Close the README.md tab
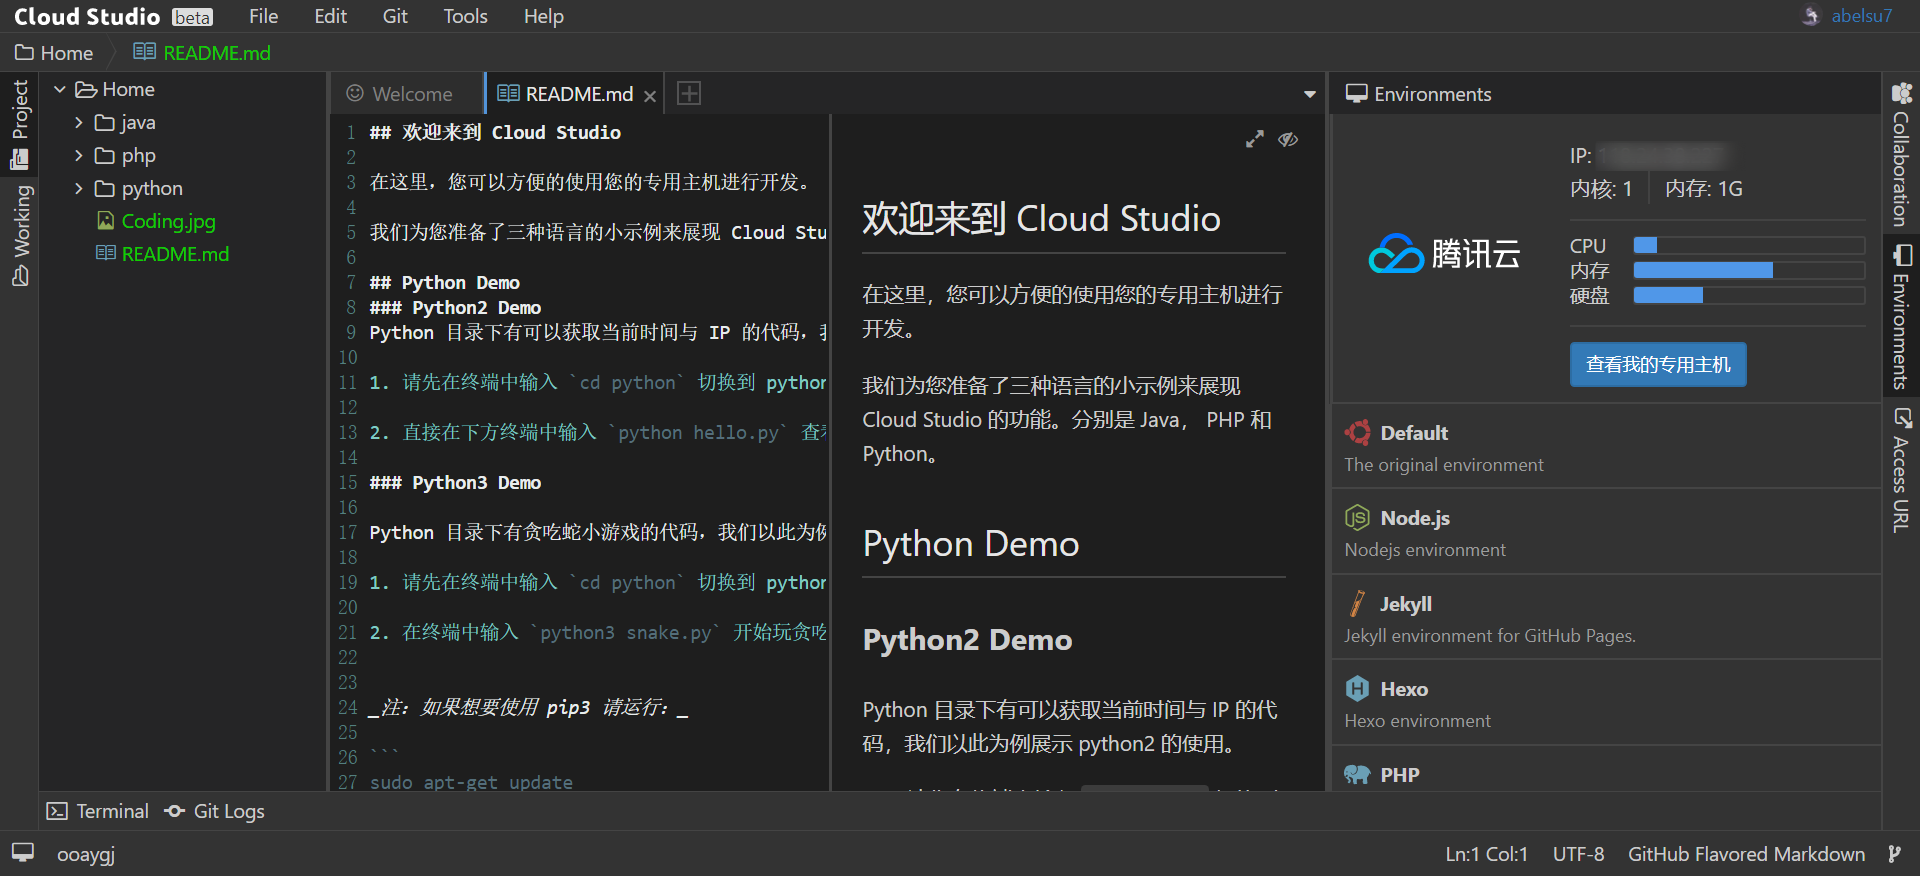This screenshot has height=876, width=1920. tap(650, 96)
